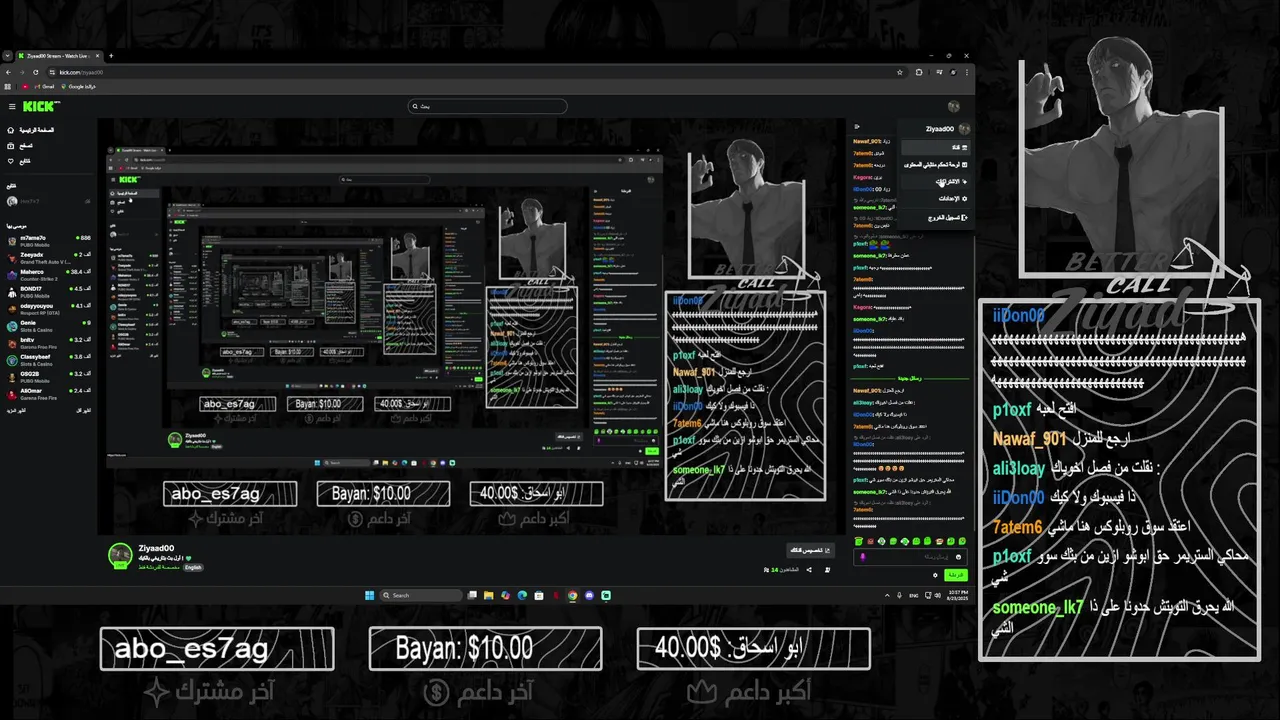Open Genie Slots & Casino channel
The width and height of the screenshot is (1280, 720).
tap(48, 325)
